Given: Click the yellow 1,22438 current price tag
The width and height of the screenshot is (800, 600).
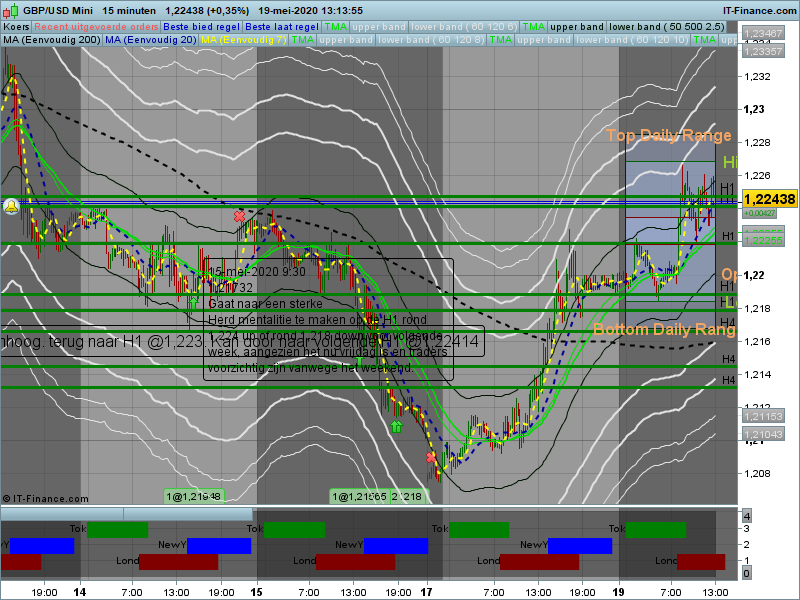Looking at the screenshot, I should point(769,199).
